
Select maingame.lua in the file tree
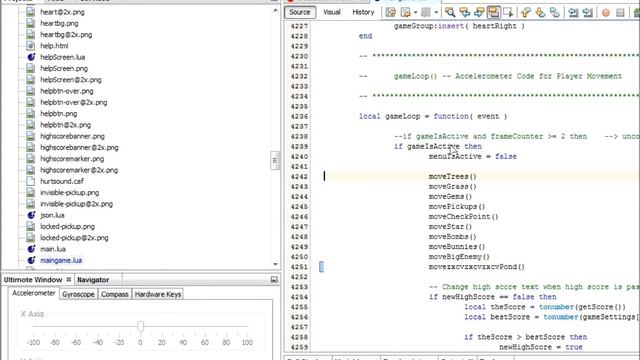(x=61, y=260)
